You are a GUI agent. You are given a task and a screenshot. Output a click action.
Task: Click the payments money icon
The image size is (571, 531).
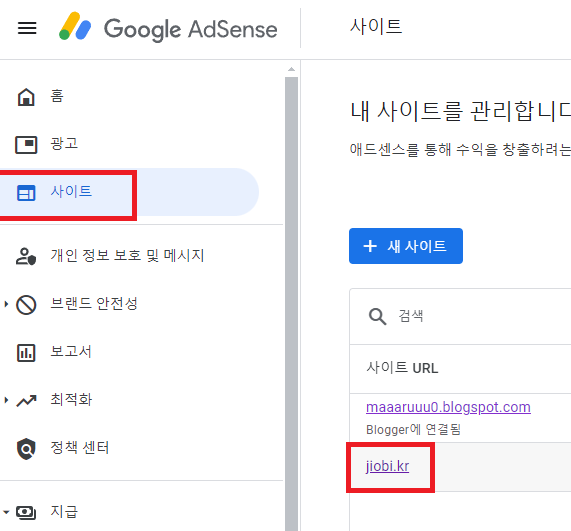(26, 512)
